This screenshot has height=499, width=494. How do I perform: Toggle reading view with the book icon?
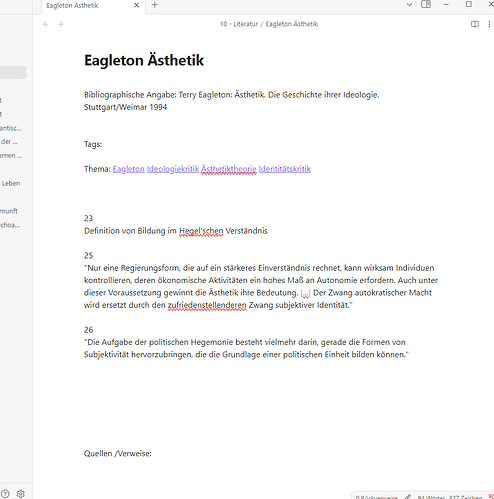coord(475,24)
